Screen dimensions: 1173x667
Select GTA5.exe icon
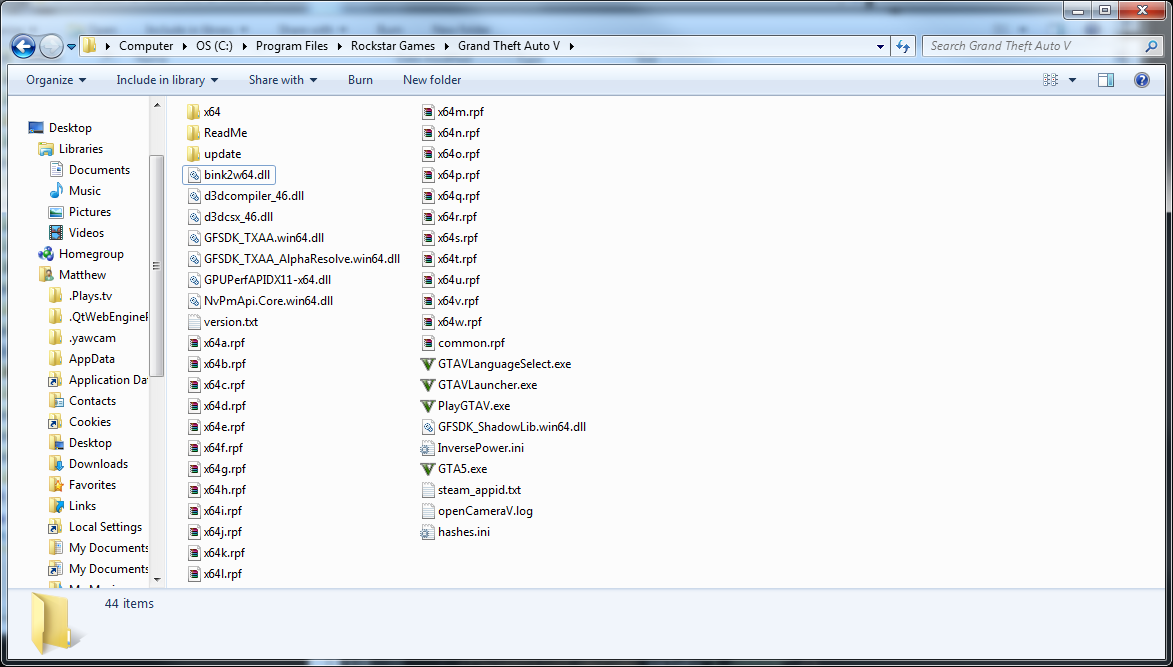point(428,469)
